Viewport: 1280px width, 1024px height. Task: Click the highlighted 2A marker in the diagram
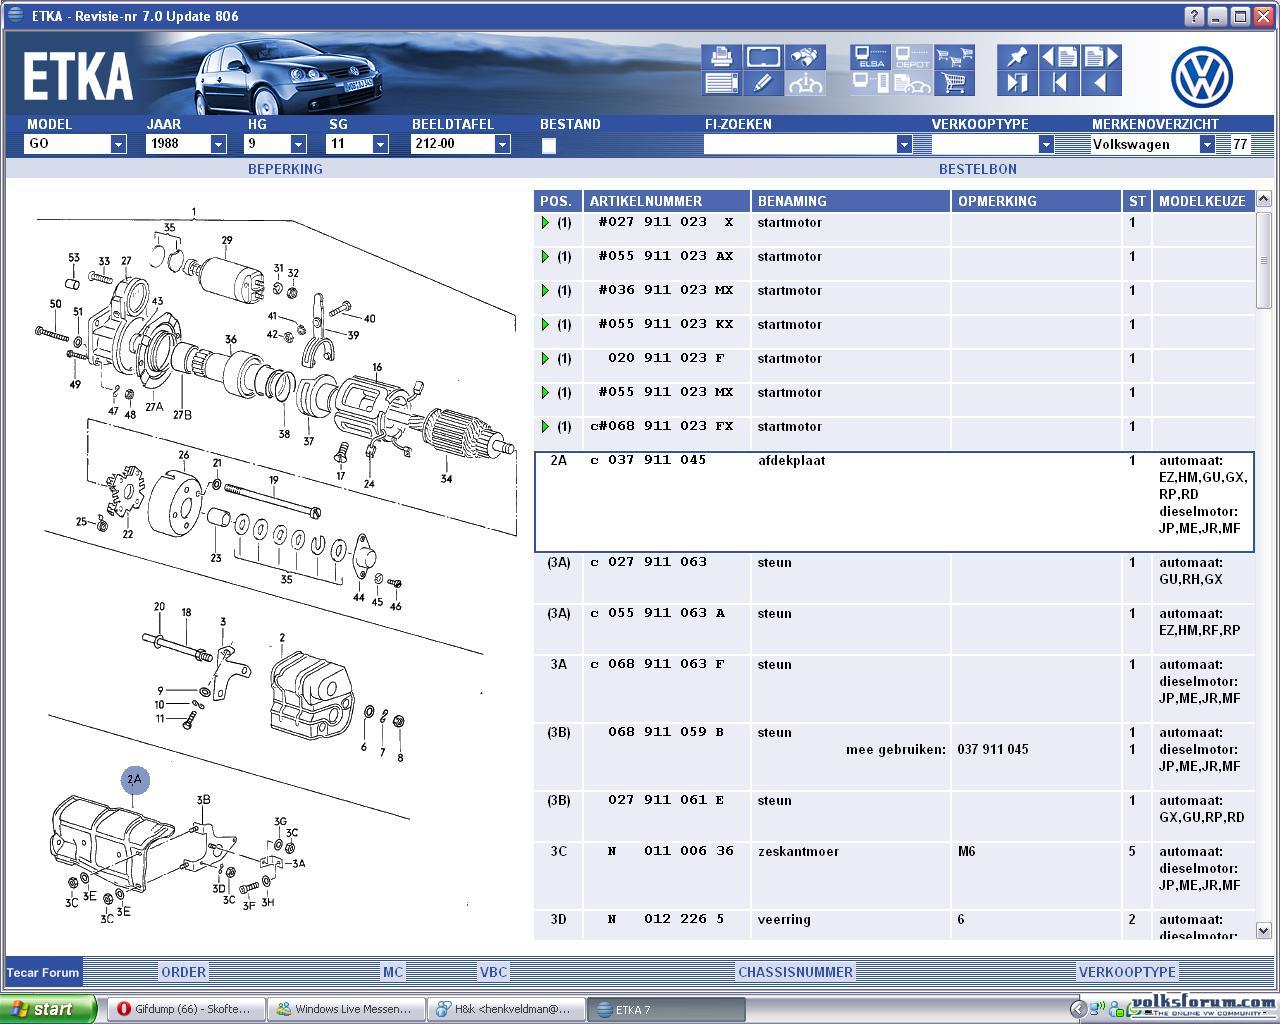pos(135,780)
